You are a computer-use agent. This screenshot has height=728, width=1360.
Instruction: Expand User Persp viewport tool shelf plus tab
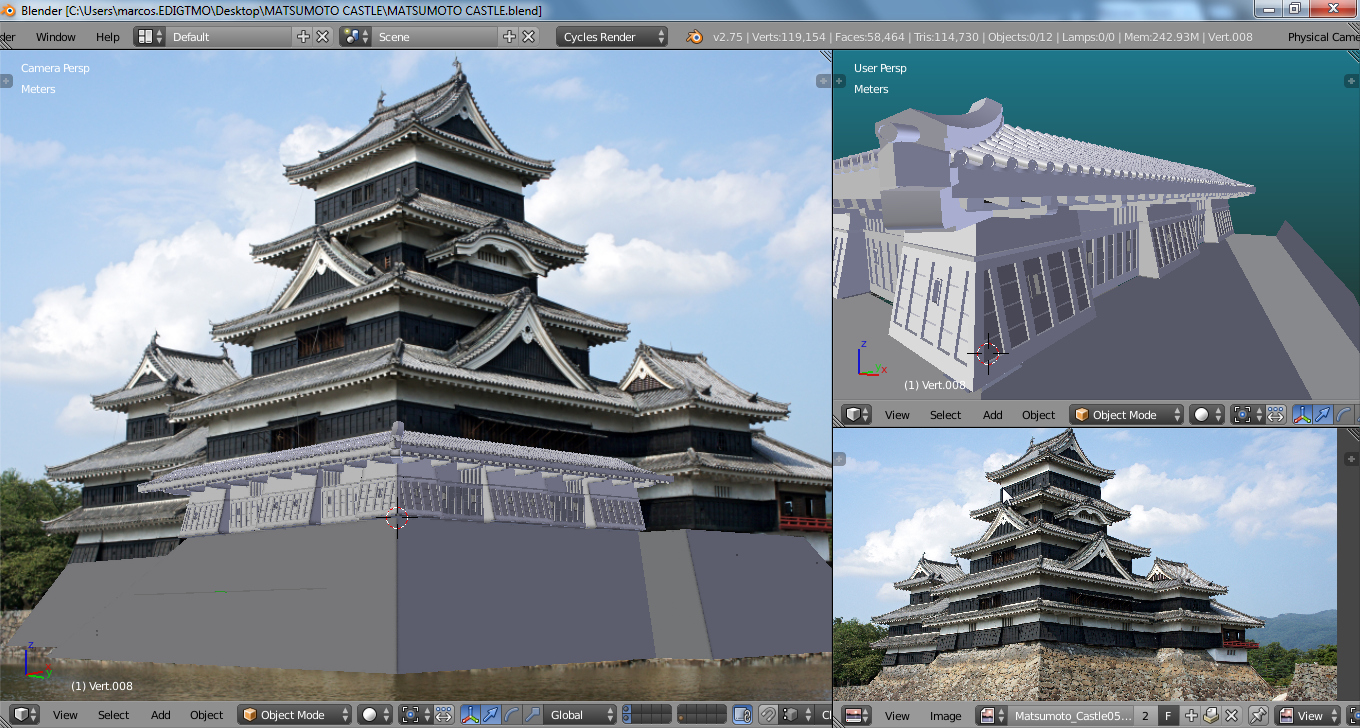[x=840, y=80]
